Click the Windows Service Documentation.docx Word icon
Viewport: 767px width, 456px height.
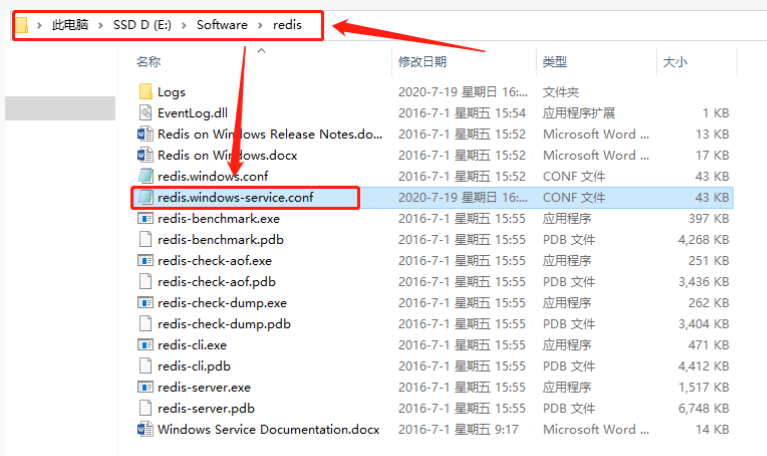145,429
